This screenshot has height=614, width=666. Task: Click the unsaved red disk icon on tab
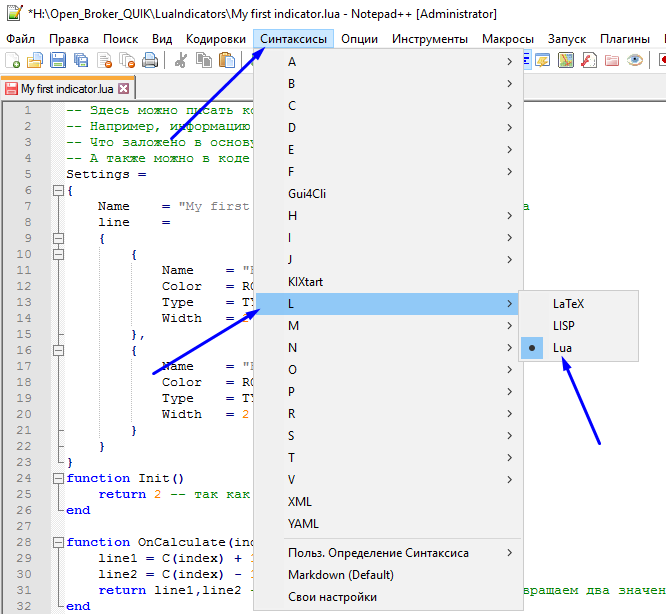point(11,89)
